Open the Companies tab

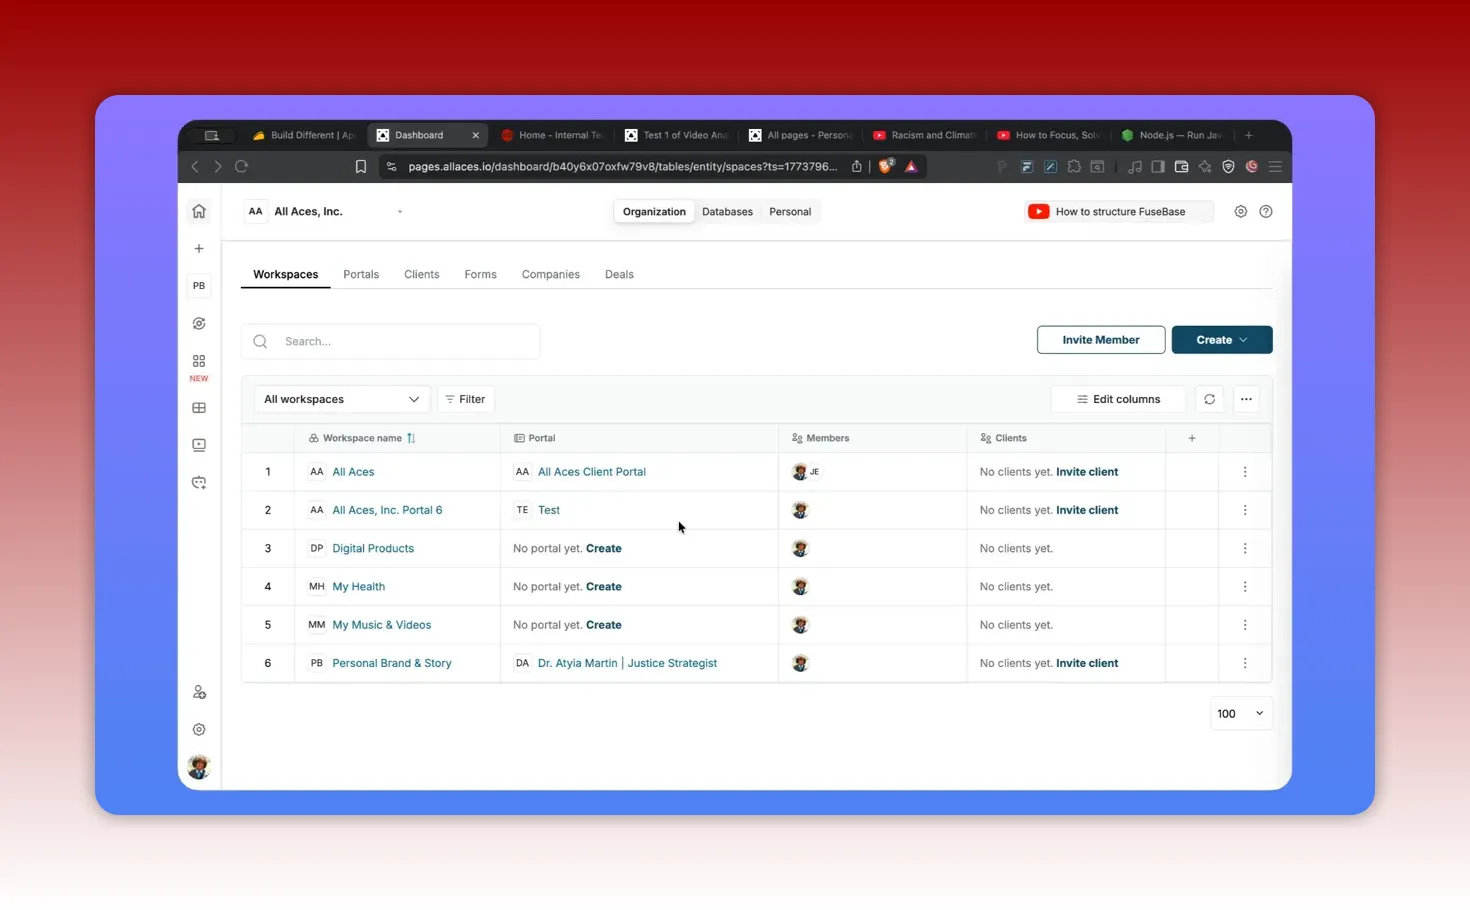pos(550,274)
